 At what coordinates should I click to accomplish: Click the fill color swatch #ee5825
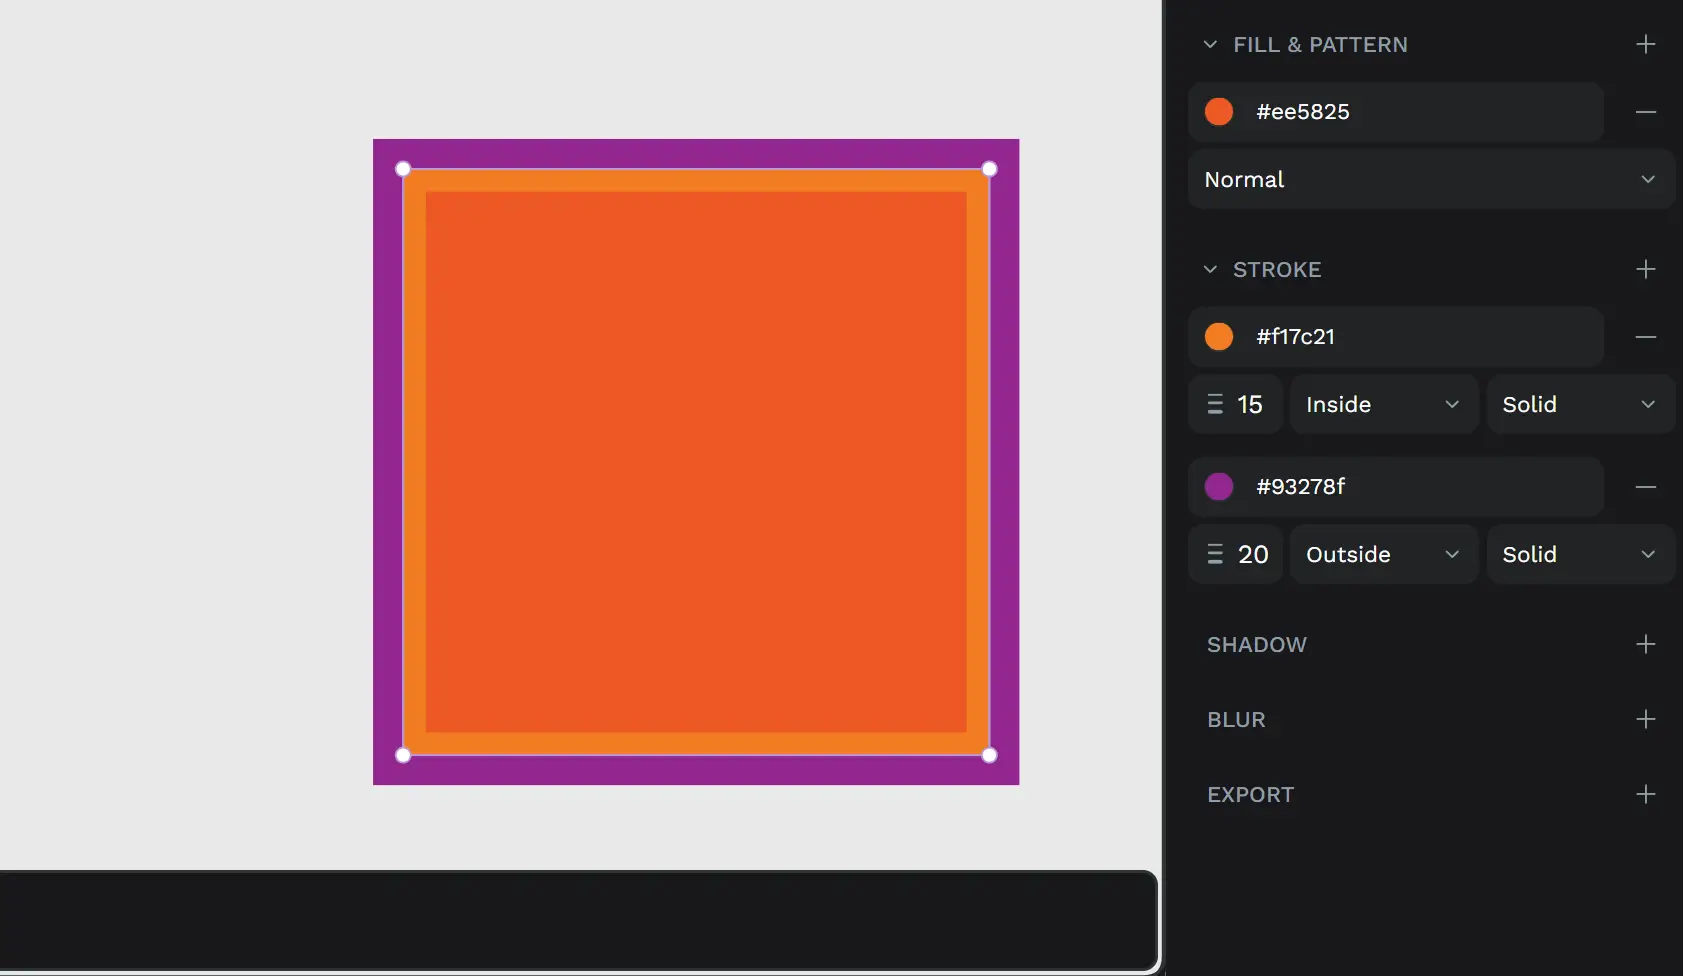(1219, 112)
